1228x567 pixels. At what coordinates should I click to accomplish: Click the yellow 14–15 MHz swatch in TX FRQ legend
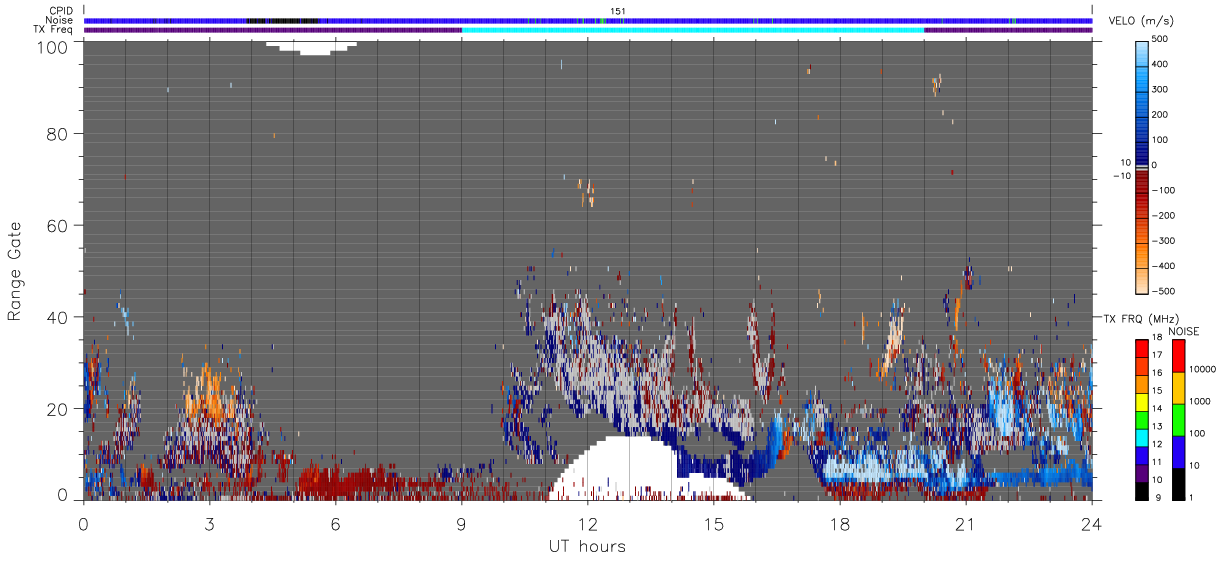[x=1143, y=401]
